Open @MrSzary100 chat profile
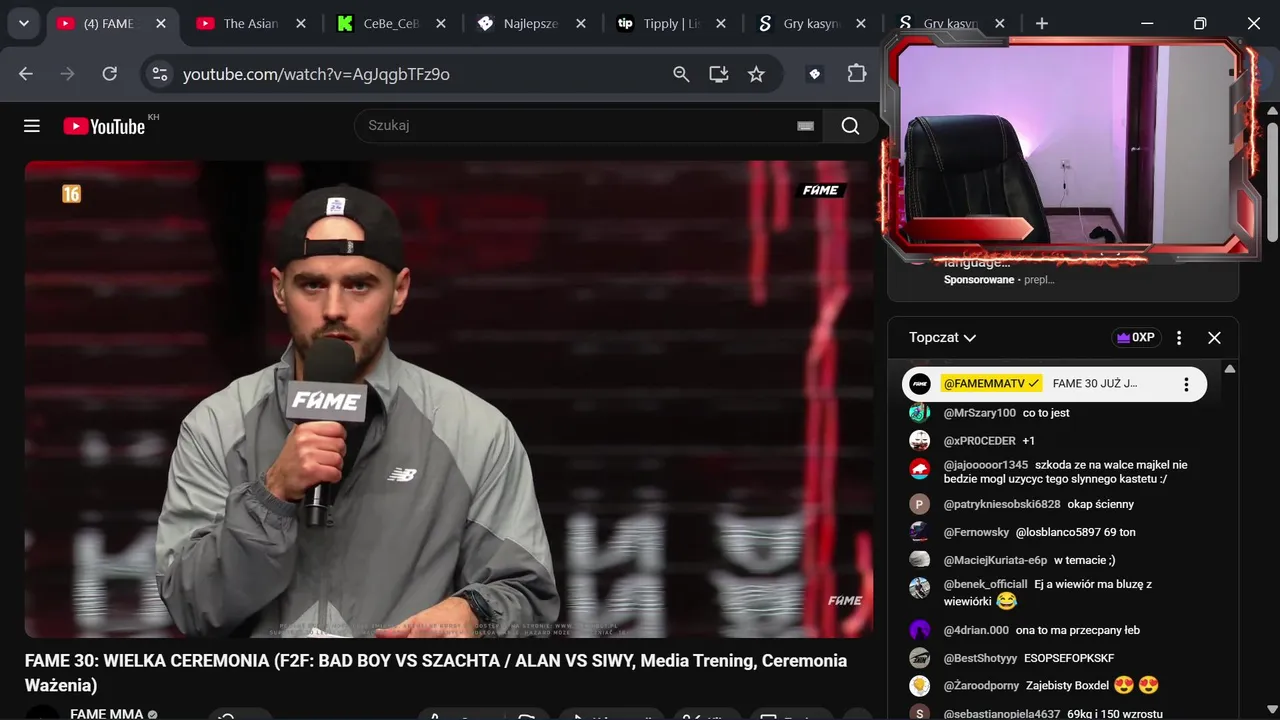The image size is (1280, 720). click(x=979, y=413)
